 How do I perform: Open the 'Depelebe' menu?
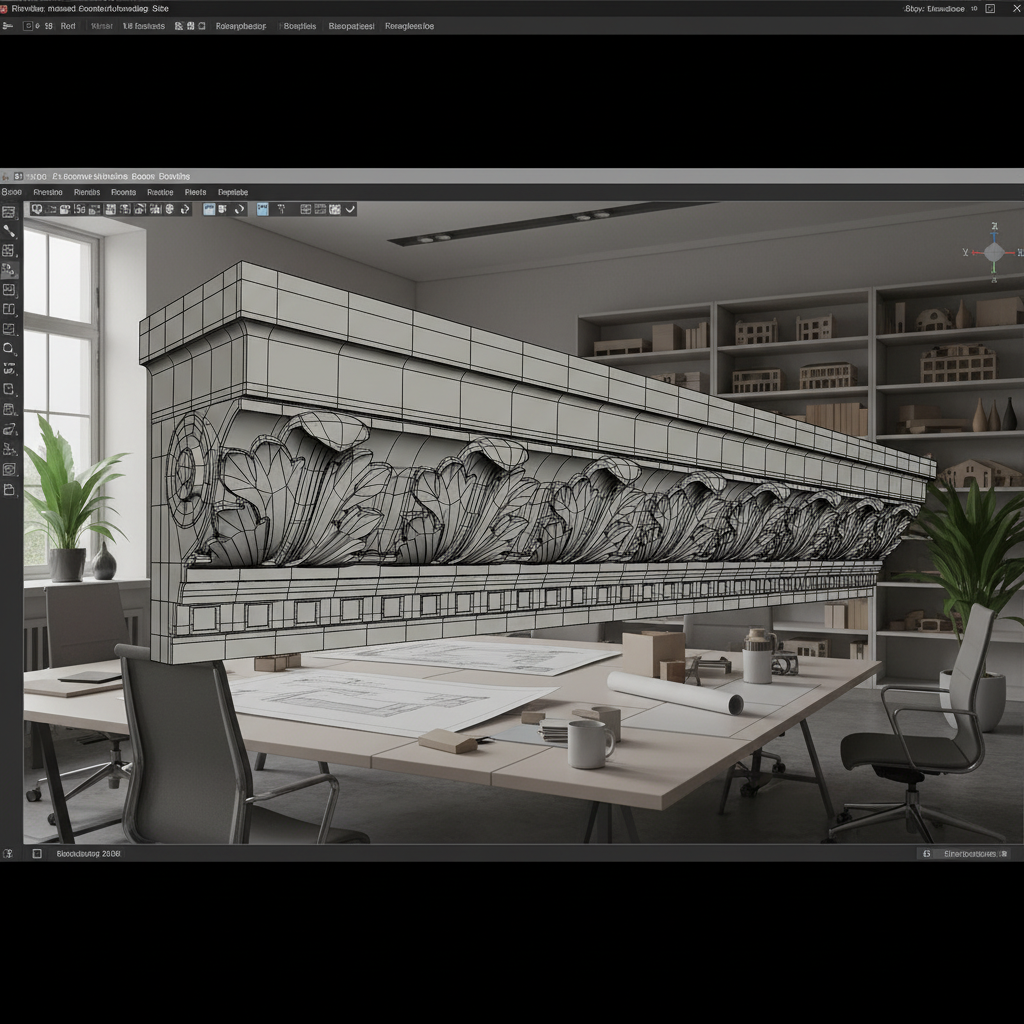(x=232, y=192)
